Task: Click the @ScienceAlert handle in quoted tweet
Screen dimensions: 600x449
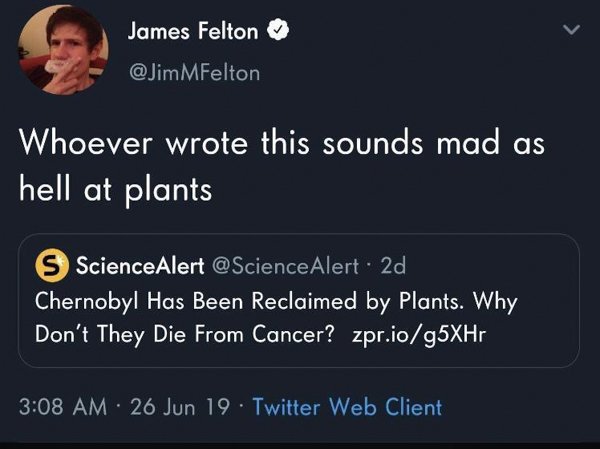Action: 285,266
